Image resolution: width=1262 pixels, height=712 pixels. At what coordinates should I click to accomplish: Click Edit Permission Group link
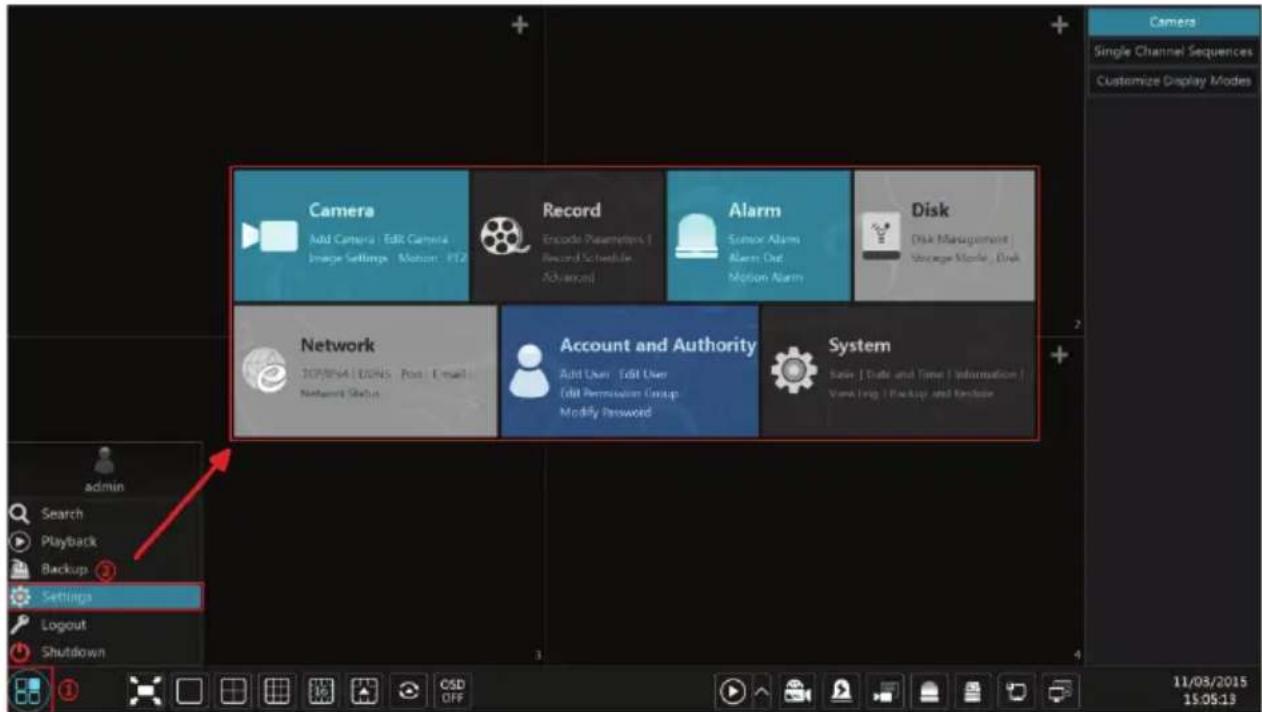click(619, 393)
